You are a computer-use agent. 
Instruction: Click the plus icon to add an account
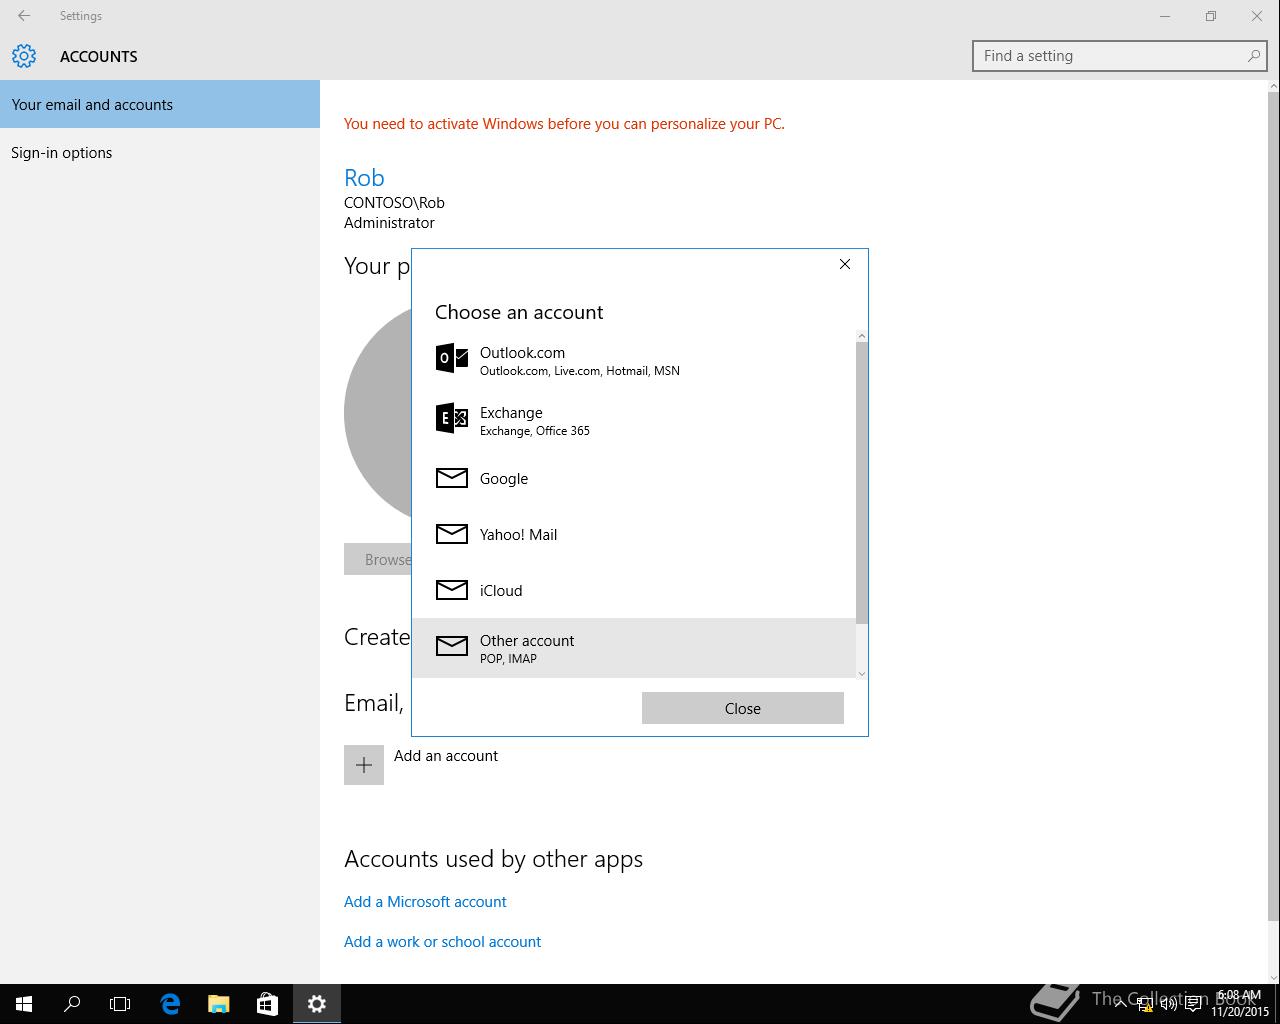pos(364,765)
